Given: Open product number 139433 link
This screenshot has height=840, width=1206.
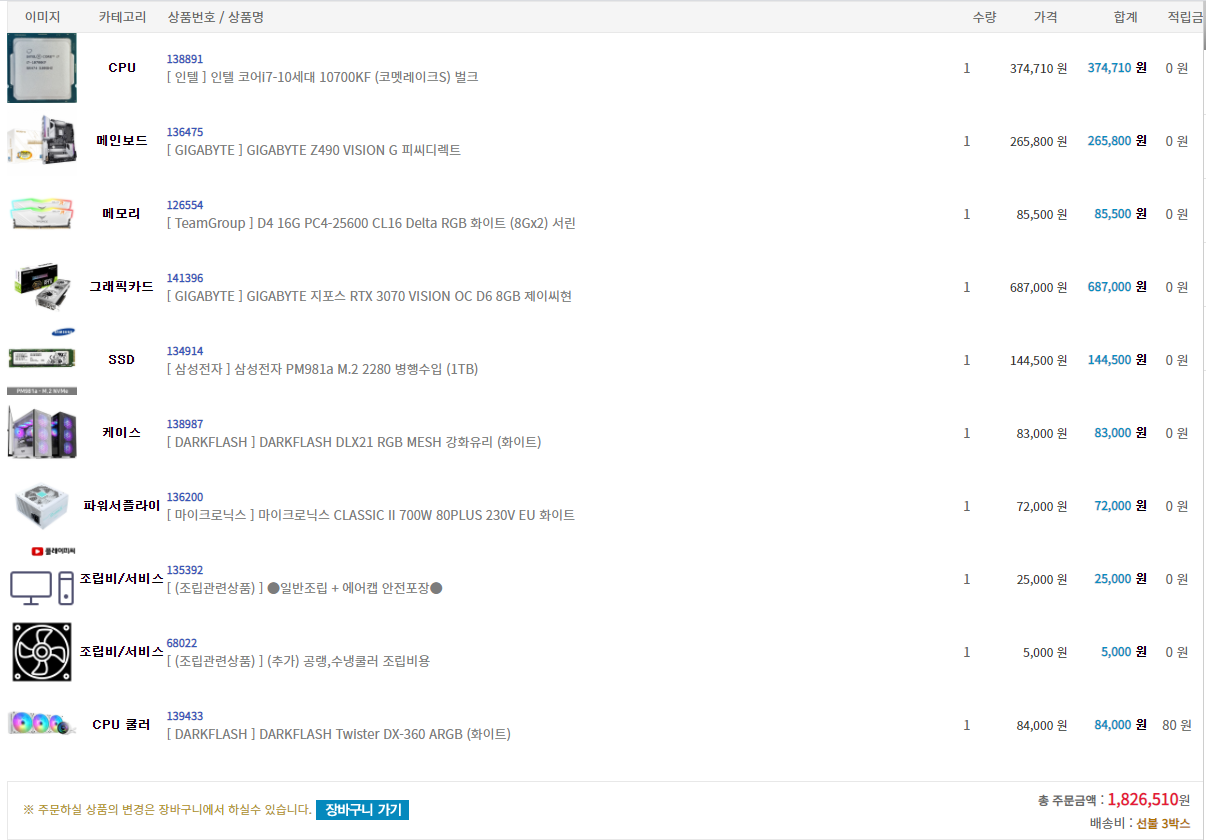Looking at the screenshot, I should click(x=185, y=716).
